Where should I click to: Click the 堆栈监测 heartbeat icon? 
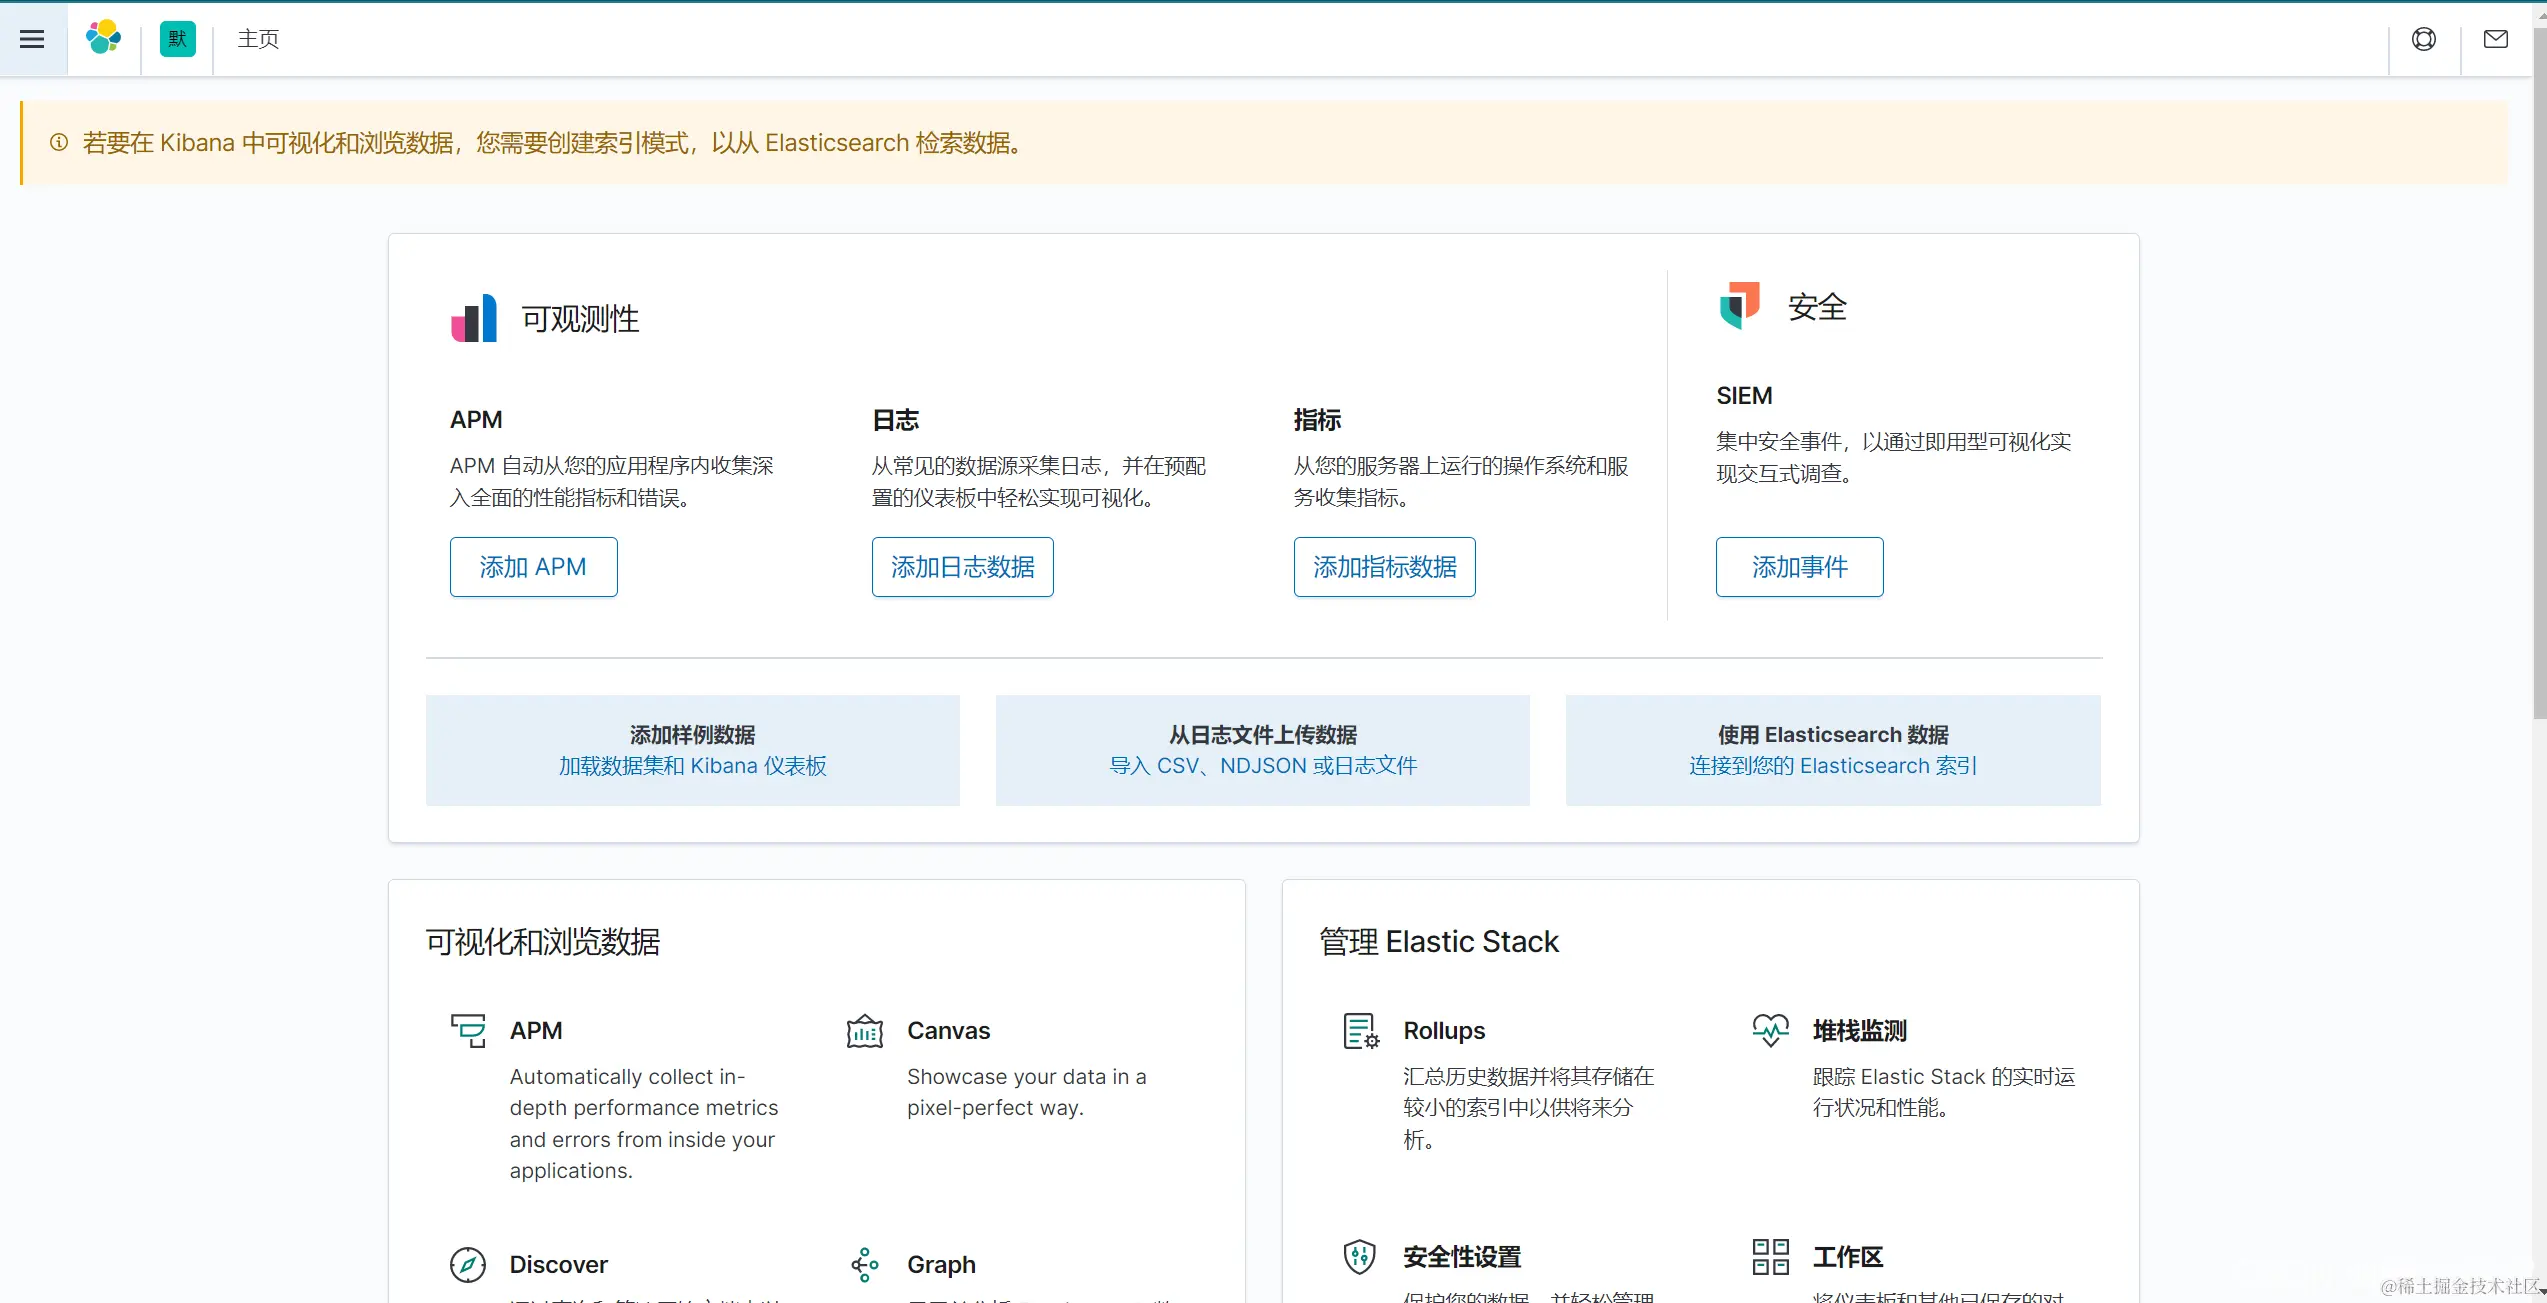tap(1770, 1030)
